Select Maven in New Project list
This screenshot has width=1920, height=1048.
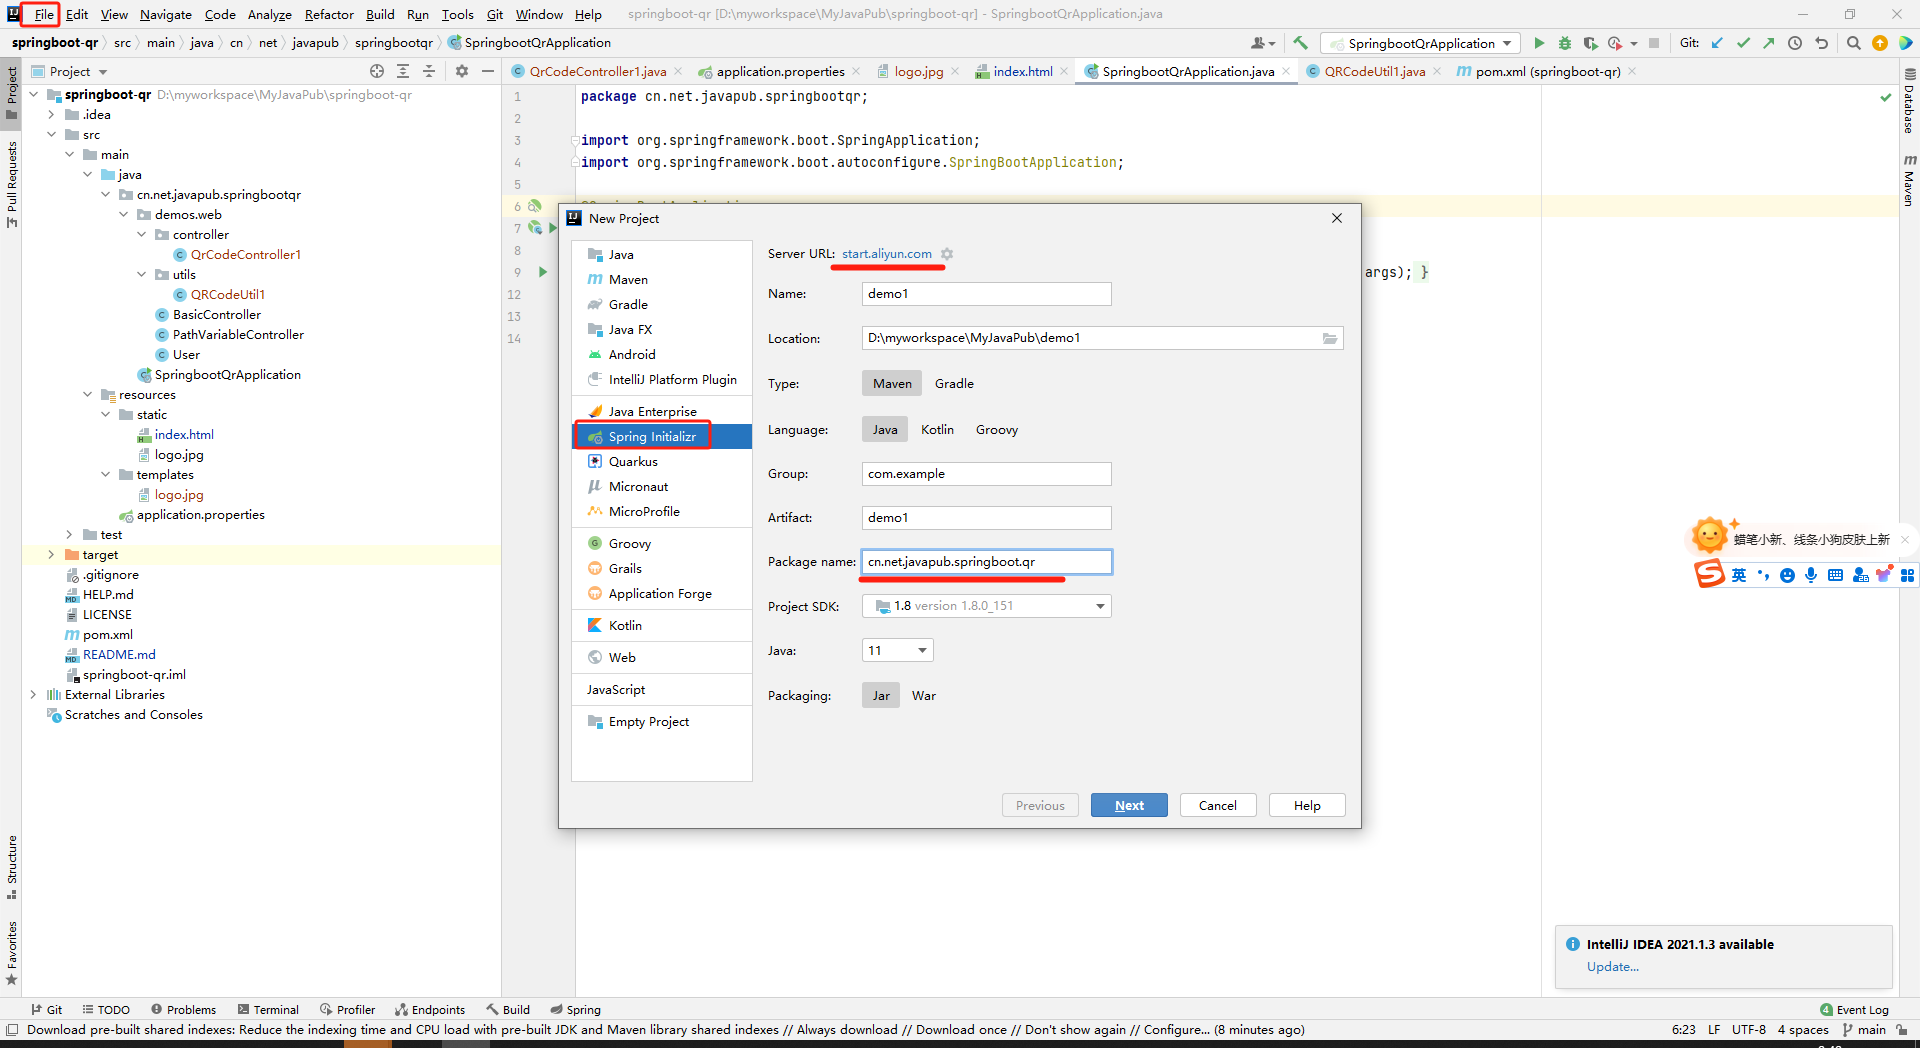point(662,280)
